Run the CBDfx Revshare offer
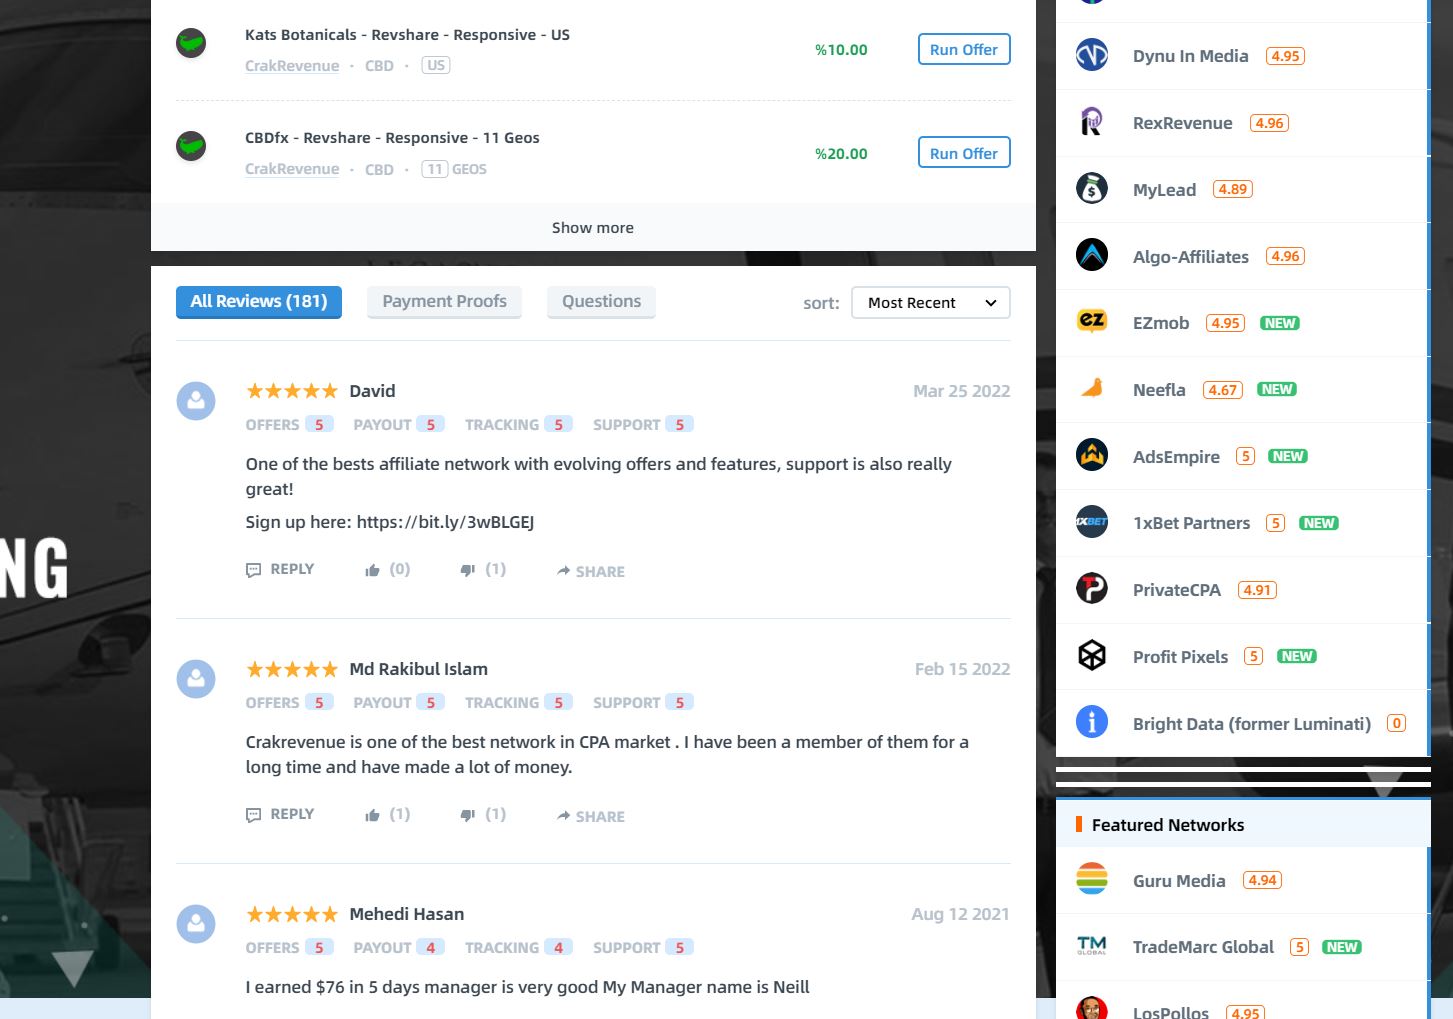The height and width of the screenshot is (1019, 1453). (x=964, y=153)
